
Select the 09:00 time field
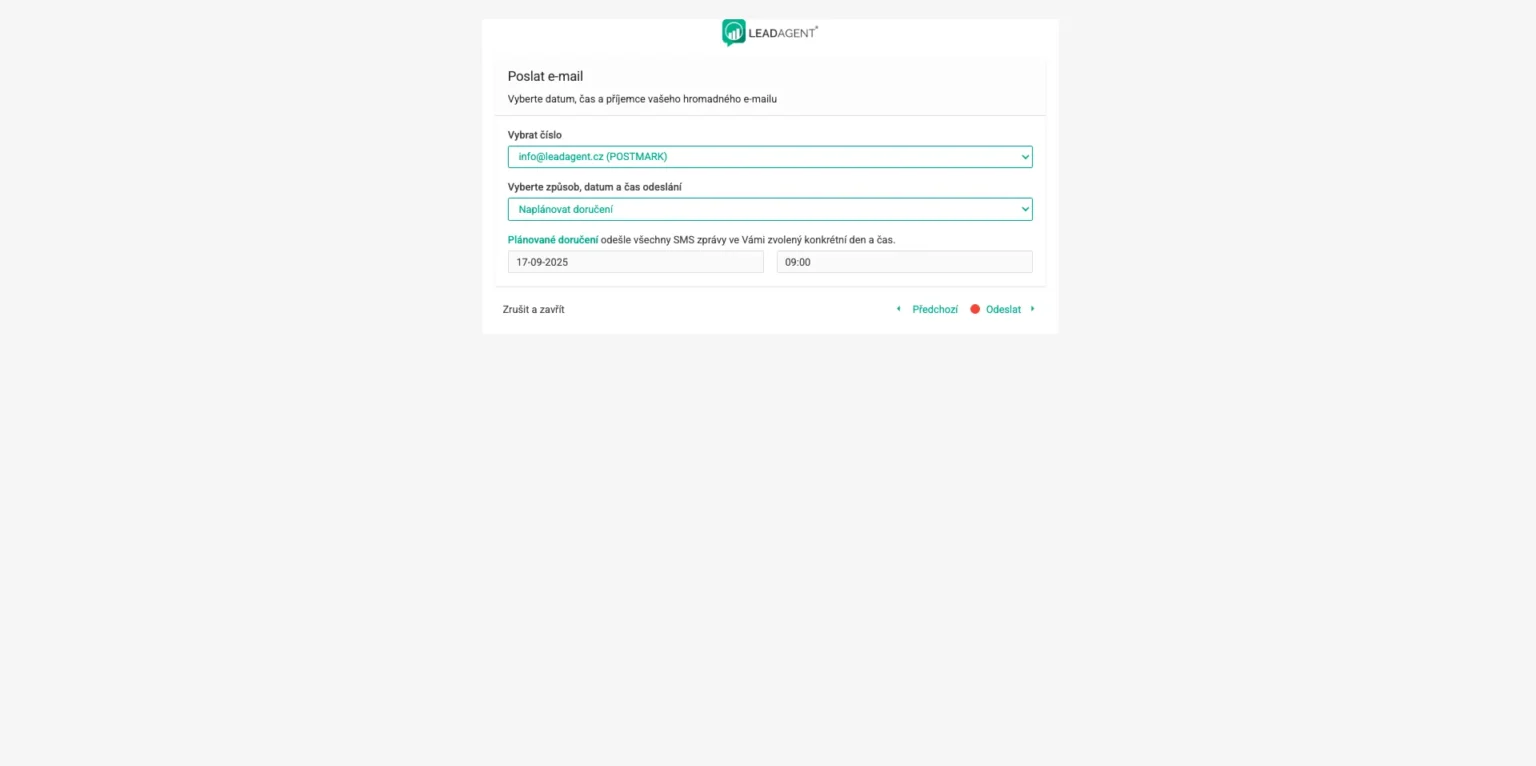[905, 262]
